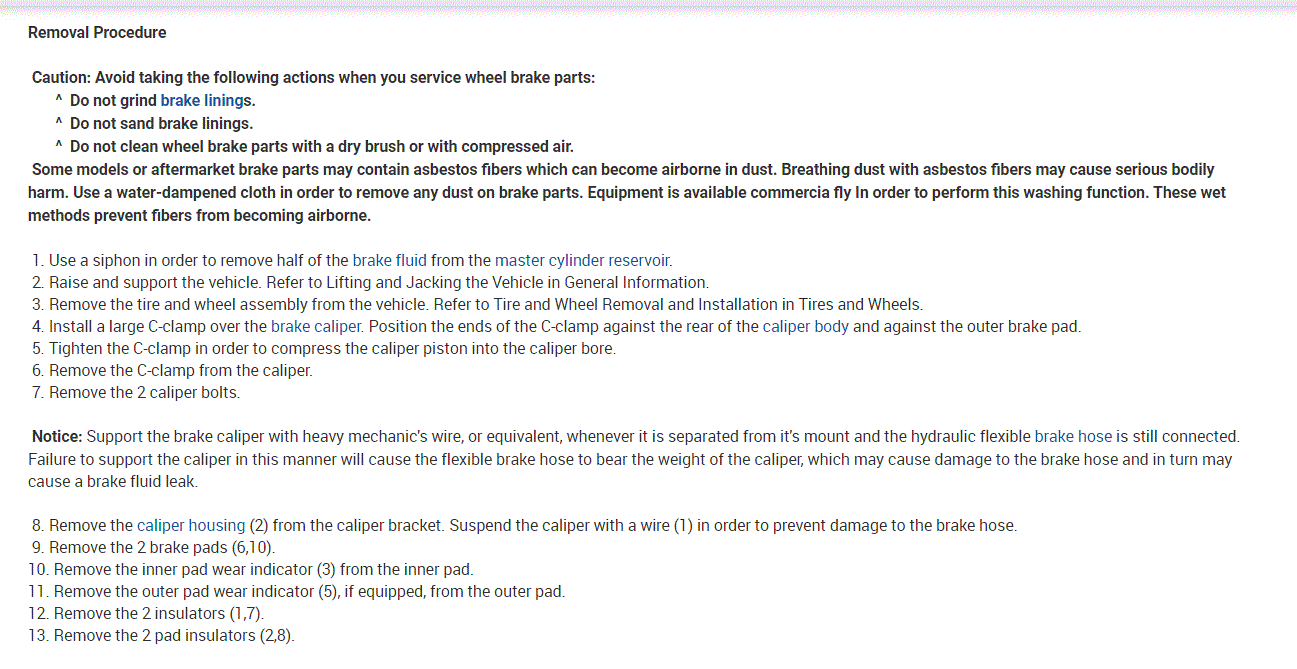The height and width of the screenshot is (669, 1297).
Task: Click the 'Caution:' label text
Action: point(61,77)
